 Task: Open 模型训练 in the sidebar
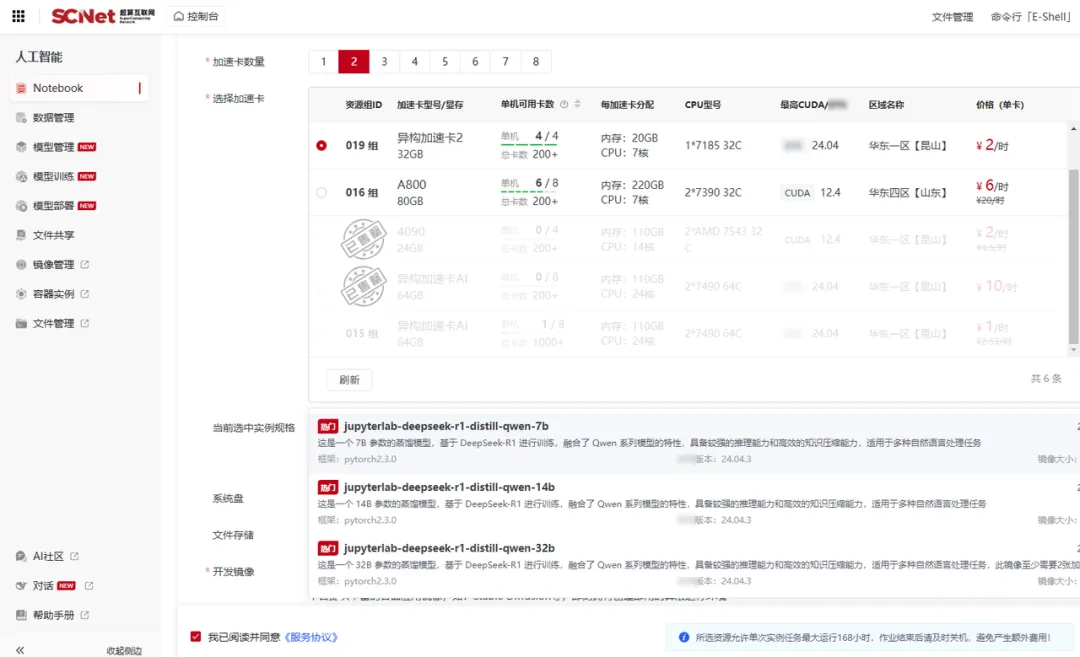tap(55, 176)
